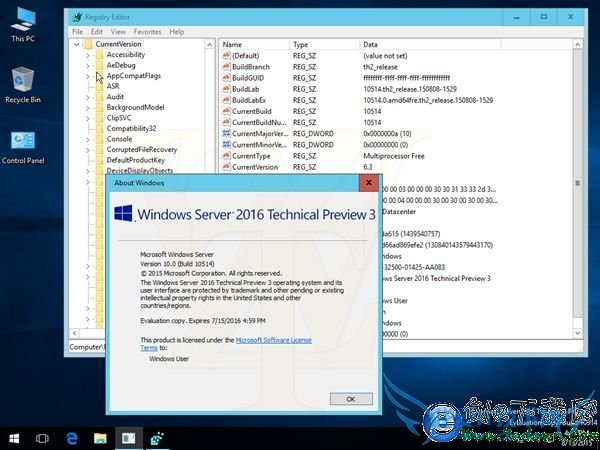
Task: Open Task View on the taskbar
Action: click(42, 439)
